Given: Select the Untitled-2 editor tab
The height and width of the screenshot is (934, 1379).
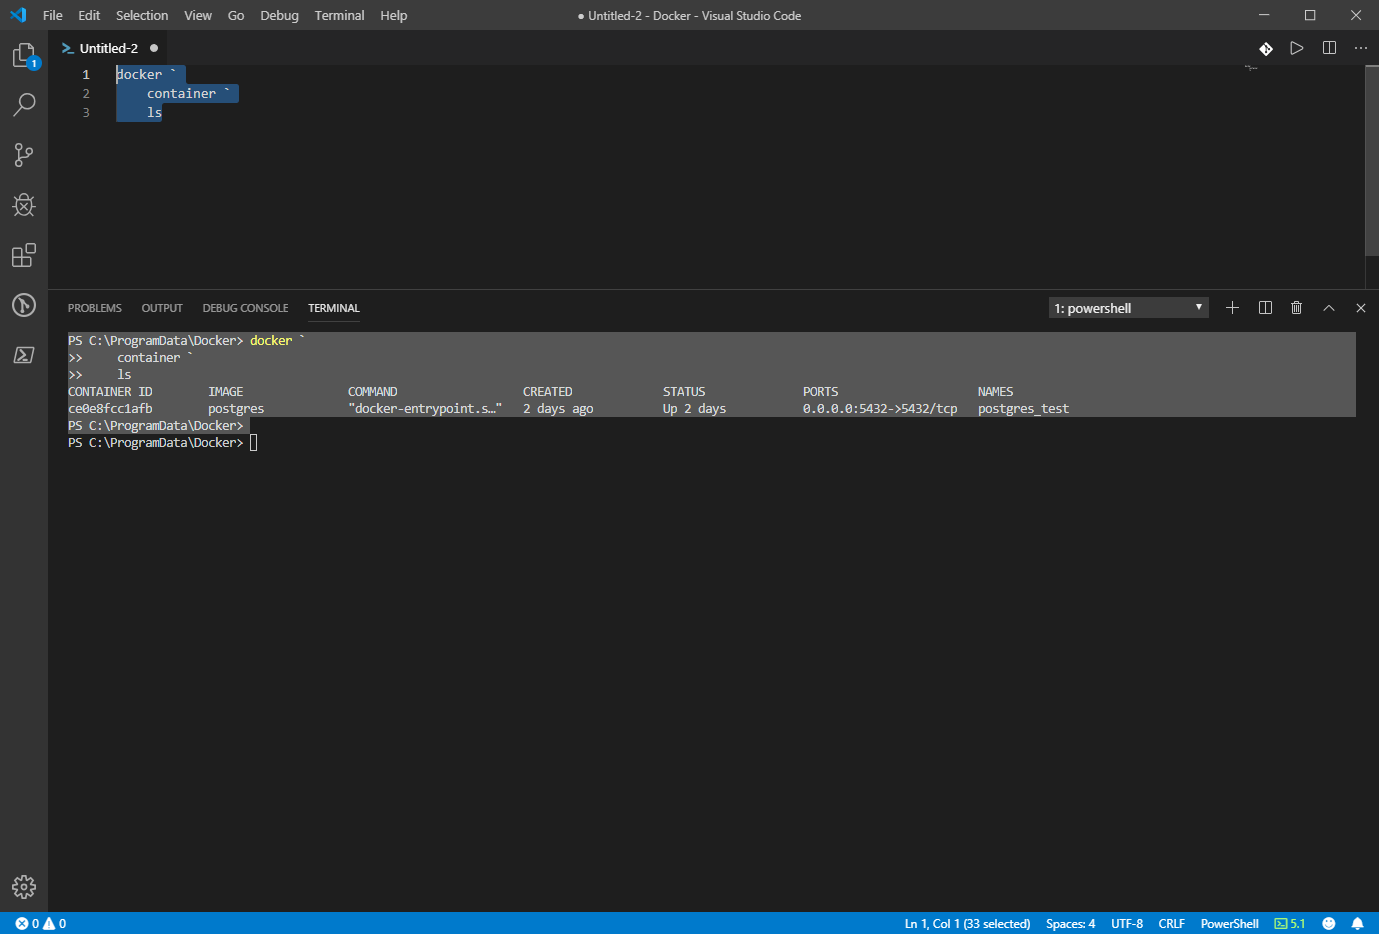Looking at the screenshot, I should 109,48.
